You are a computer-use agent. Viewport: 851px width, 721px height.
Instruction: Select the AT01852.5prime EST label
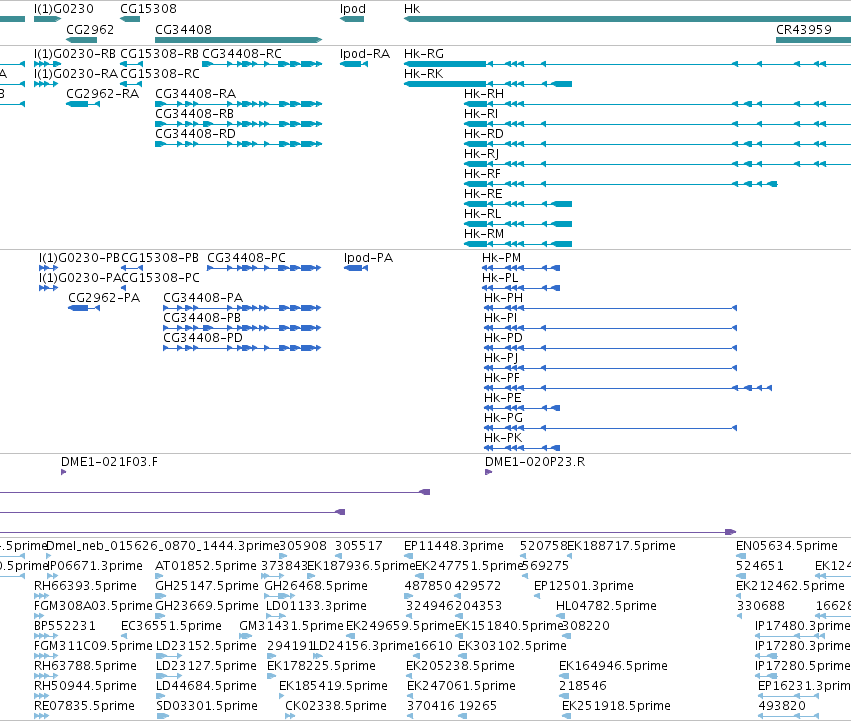206,566
